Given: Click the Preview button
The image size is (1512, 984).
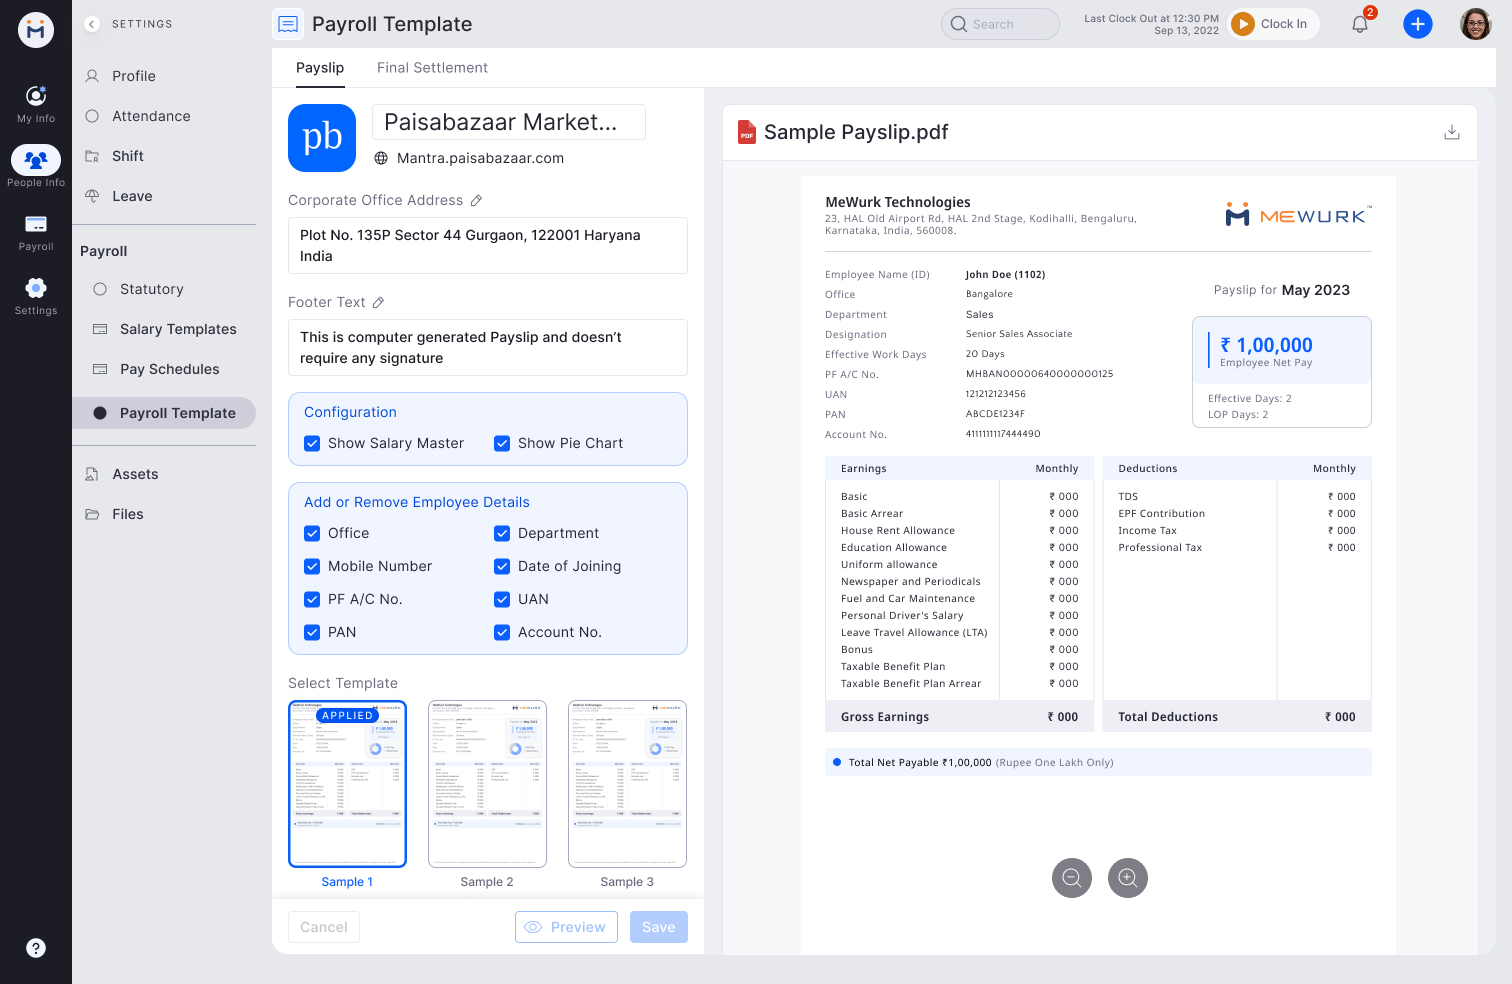Looking at the screenshot, I should [x=566, y=927].
